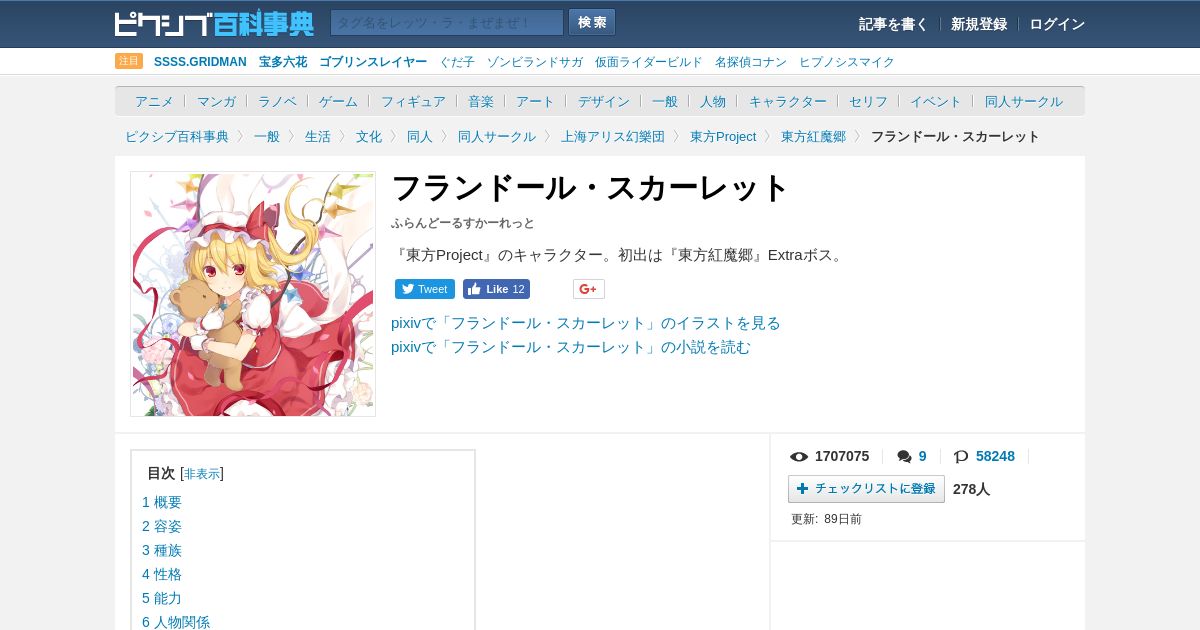Image resolution: width=1200 pixels, height=630 pixels.
Task: Go to 東方Project breadcrumb
Action: 723,137
